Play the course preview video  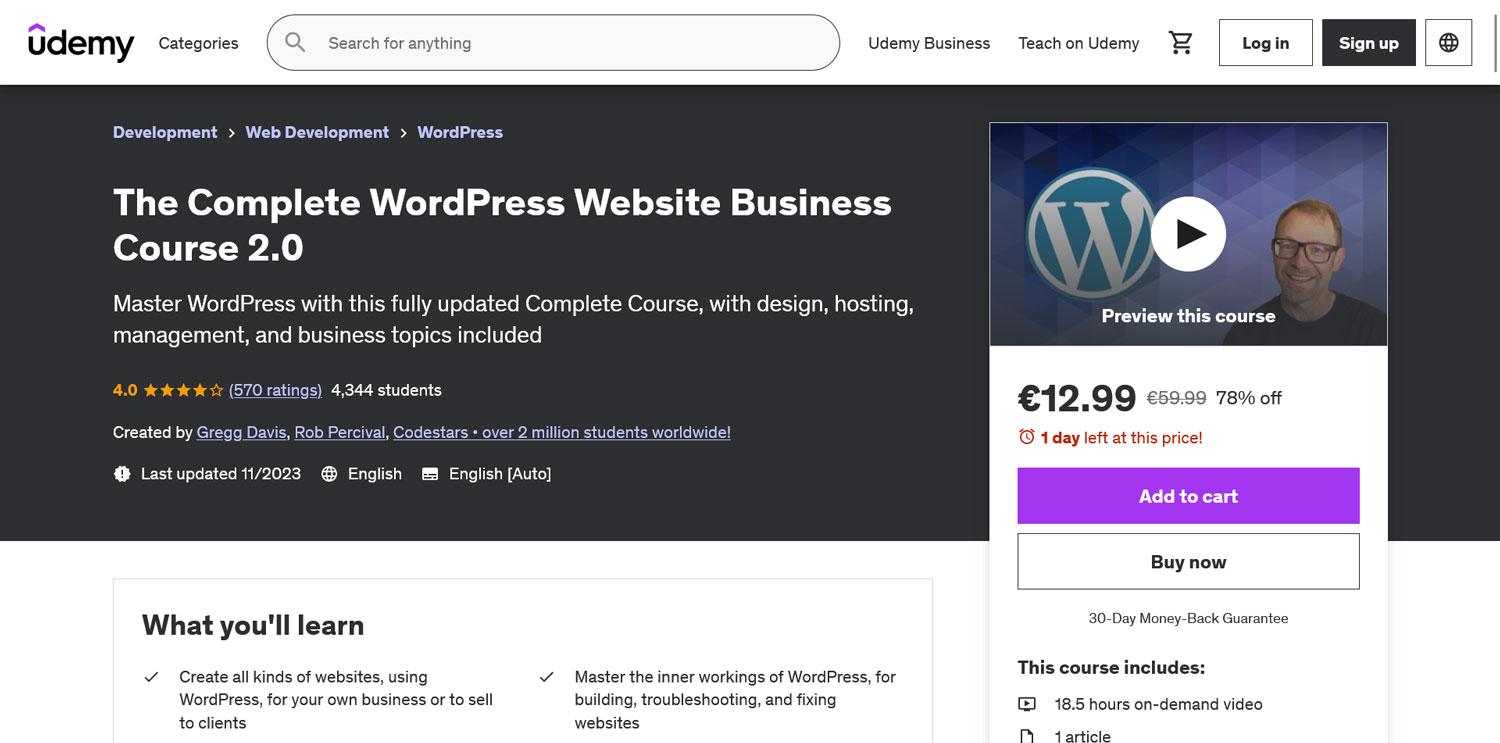click(x=1188, y=234)
